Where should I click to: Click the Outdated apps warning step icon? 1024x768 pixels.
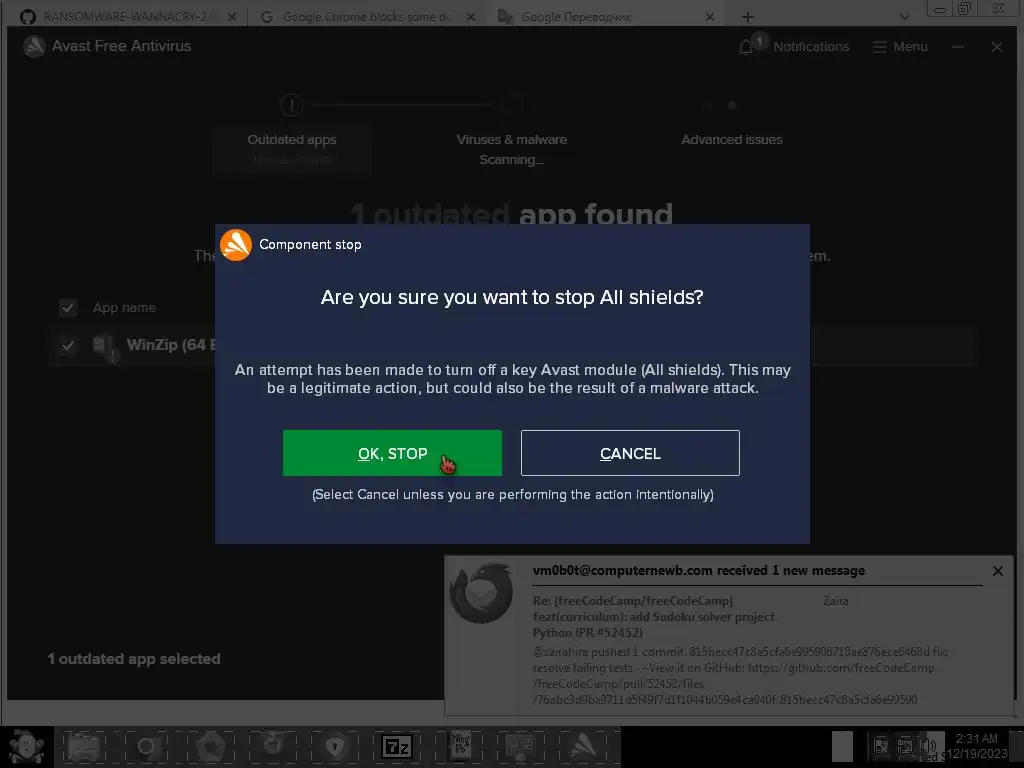coord(291,104)
